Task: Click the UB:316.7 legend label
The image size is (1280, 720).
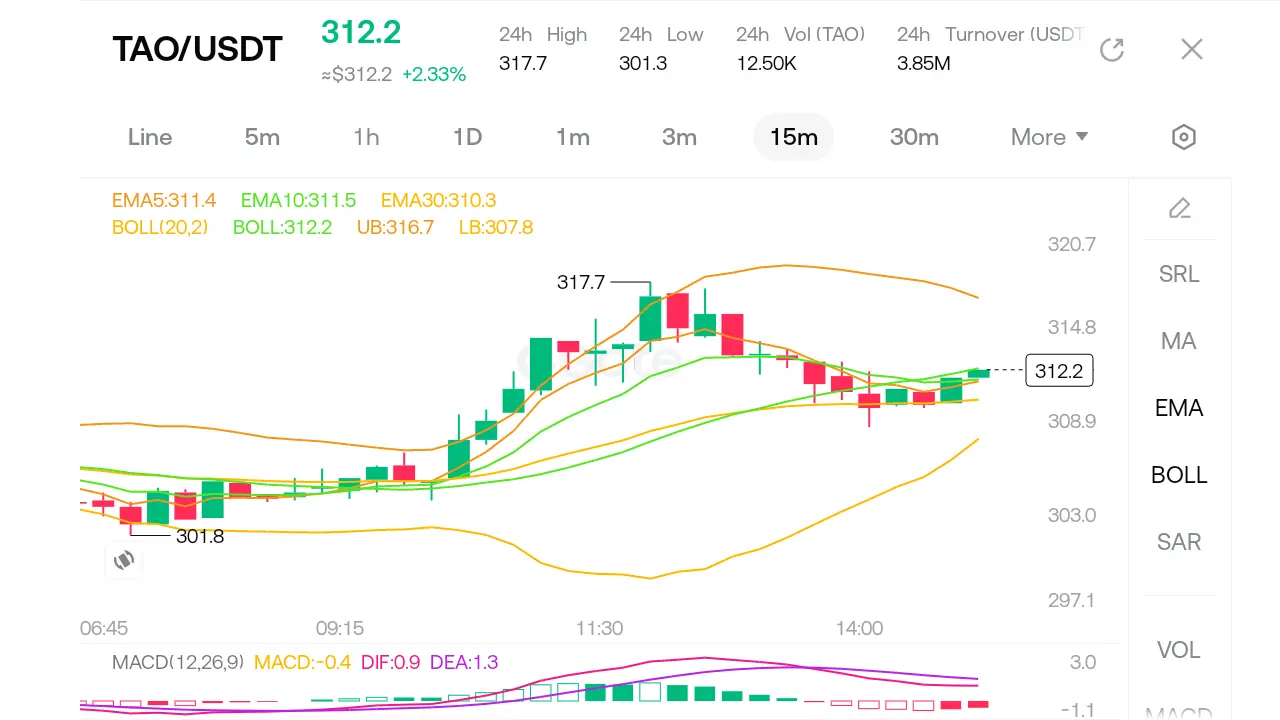Action: [x=395, y=228]
